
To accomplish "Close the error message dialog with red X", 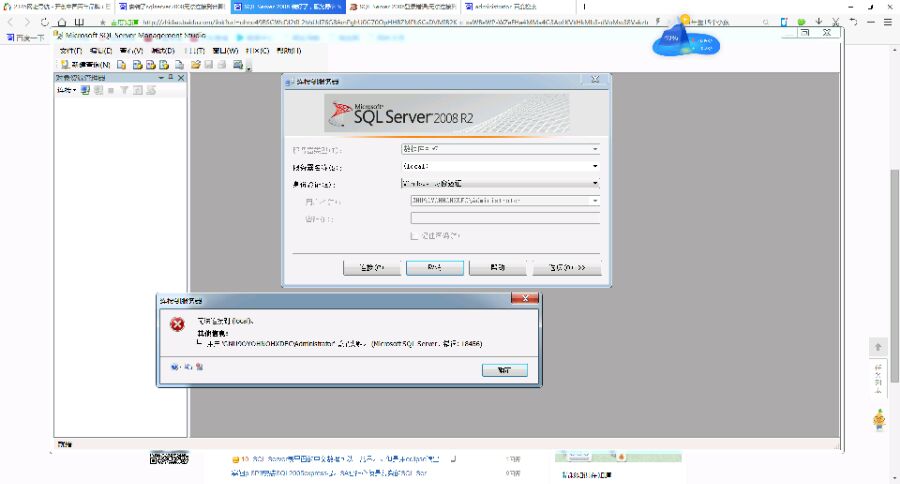I will click(525, 298).
